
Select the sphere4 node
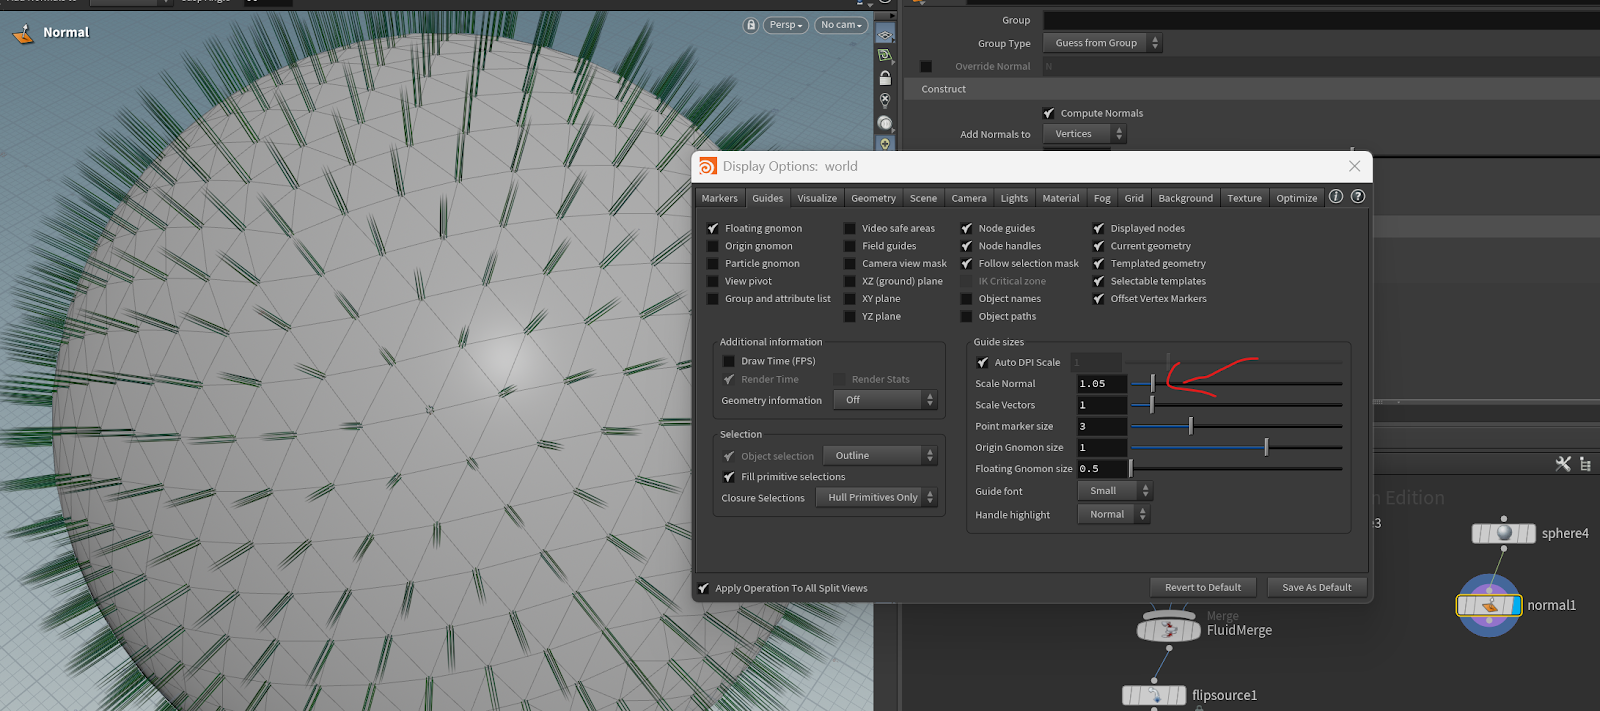1503,533
